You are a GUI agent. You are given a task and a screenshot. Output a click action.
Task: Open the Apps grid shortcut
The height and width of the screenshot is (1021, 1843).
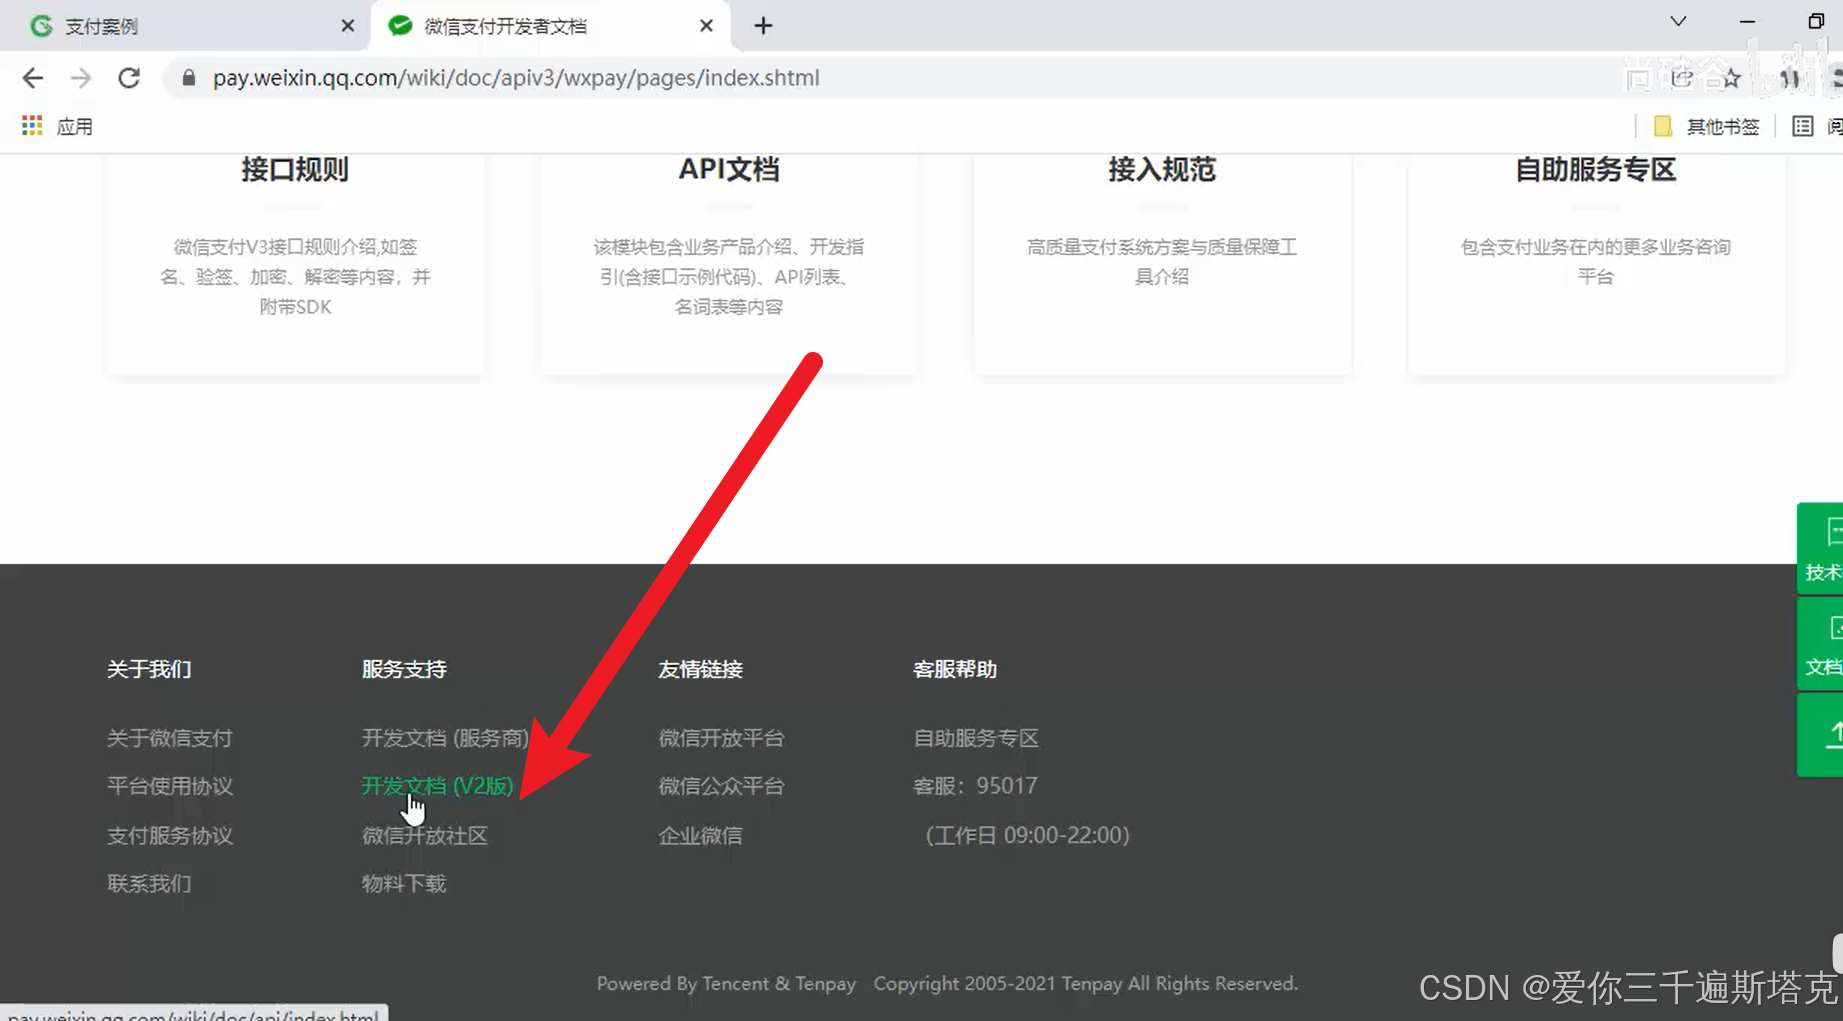click(x=32, y=126)
